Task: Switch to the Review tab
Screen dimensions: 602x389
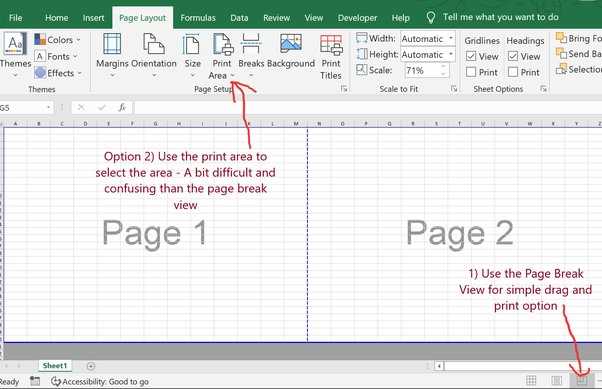Action: click(276, 18)
